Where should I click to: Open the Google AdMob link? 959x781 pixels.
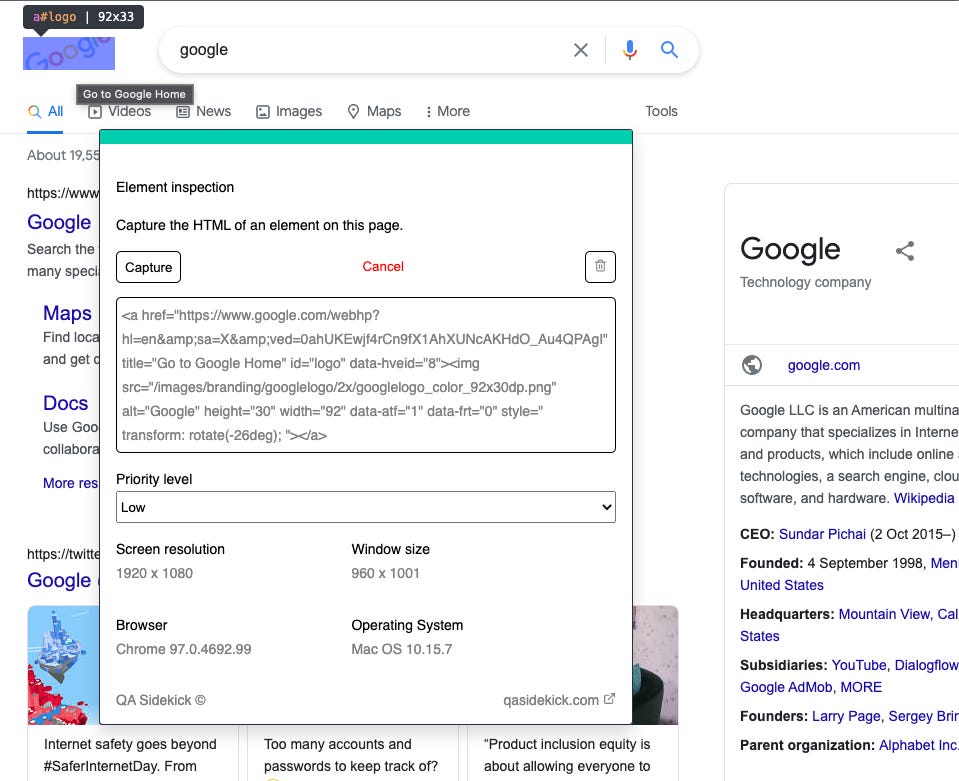point(787,687)
